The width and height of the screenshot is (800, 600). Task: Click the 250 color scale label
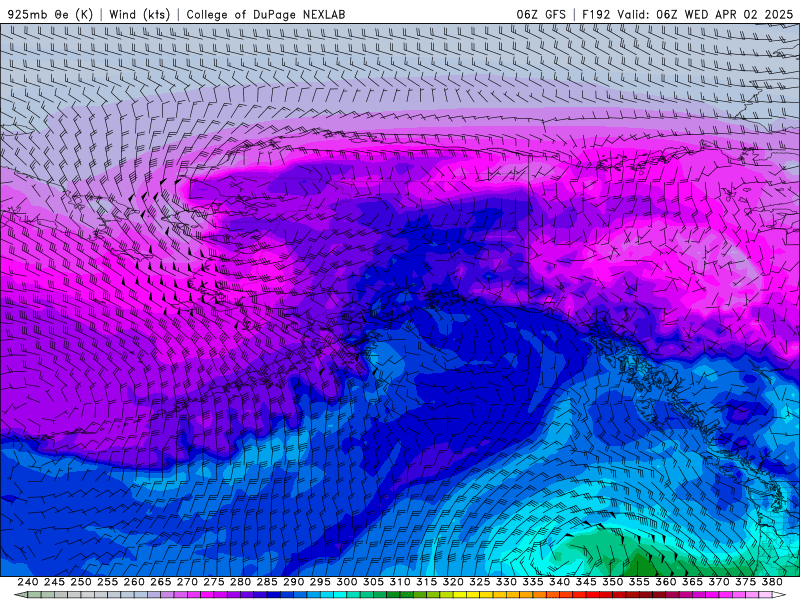click(x=81, y=582)
